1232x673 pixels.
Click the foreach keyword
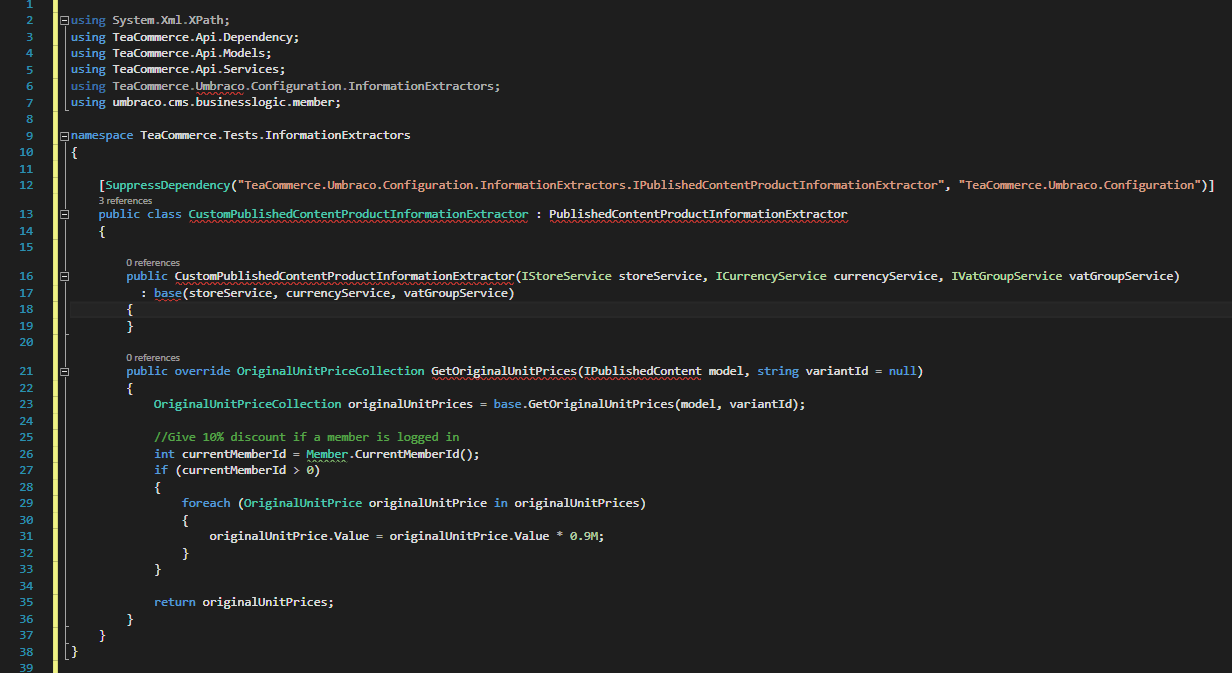206,503
